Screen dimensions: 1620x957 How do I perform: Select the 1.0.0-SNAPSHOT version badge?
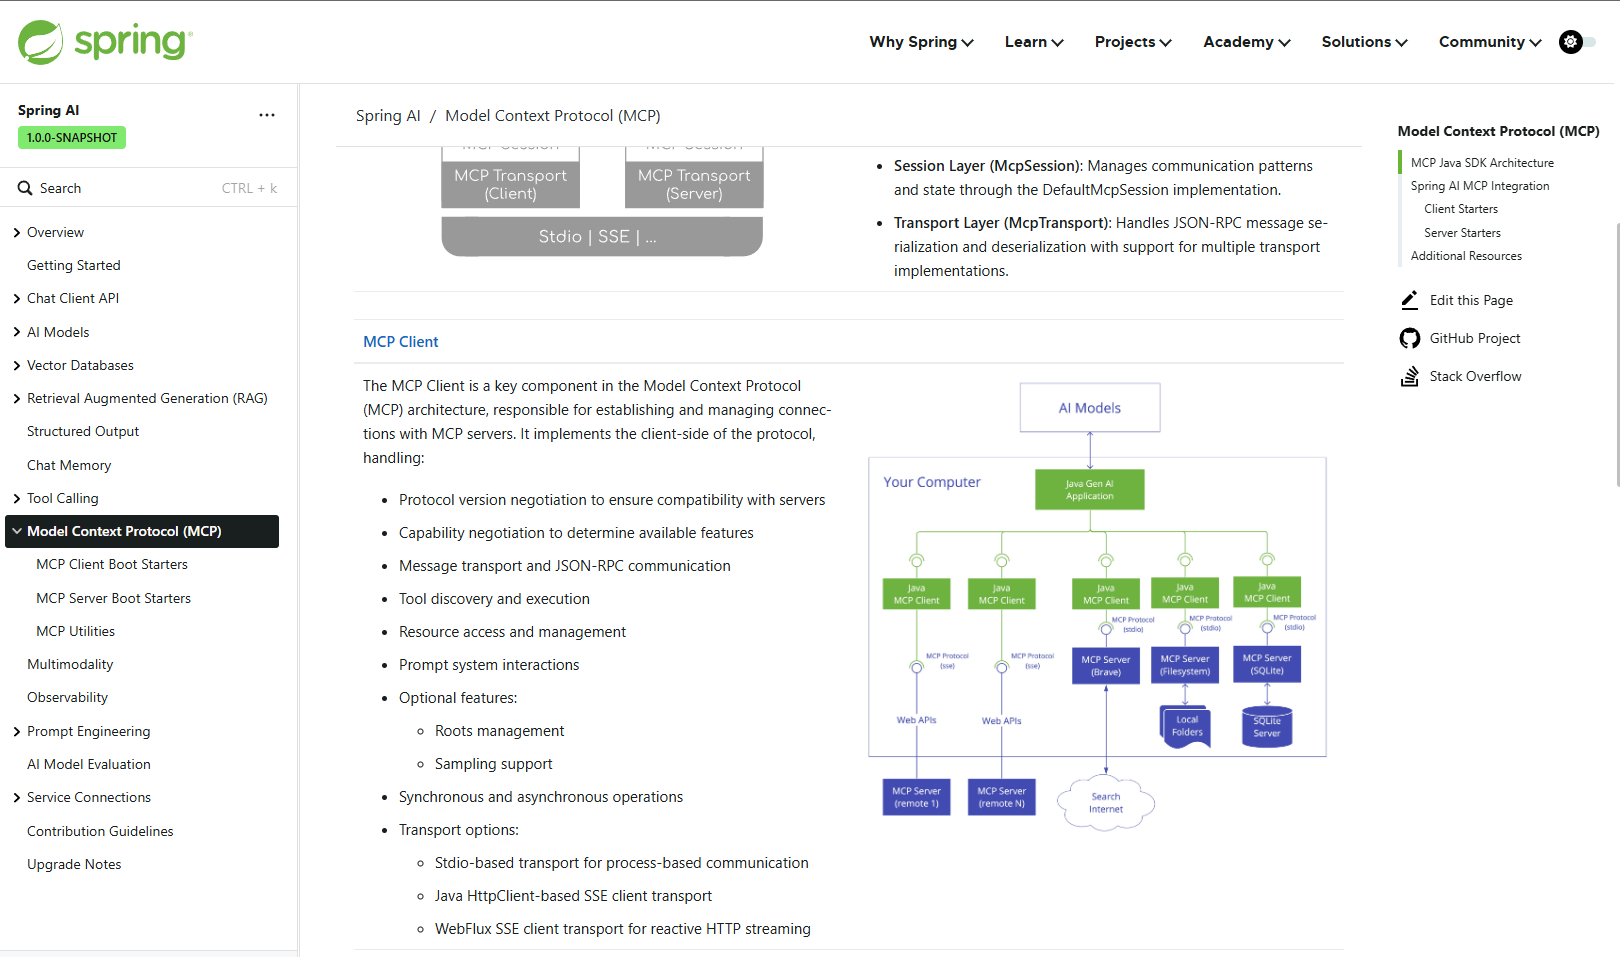pyautogui.click(x=72, y=138)
